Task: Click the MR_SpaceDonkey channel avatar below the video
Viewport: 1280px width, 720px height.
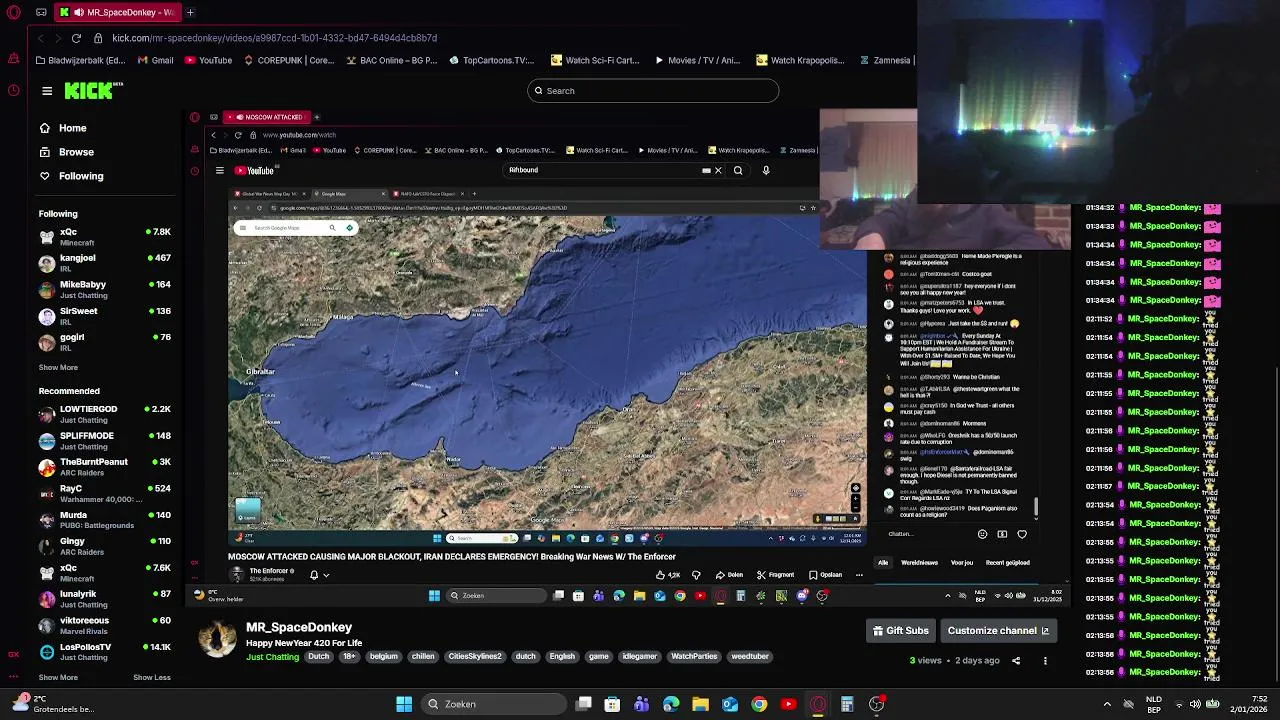Action: click(217, 639)
